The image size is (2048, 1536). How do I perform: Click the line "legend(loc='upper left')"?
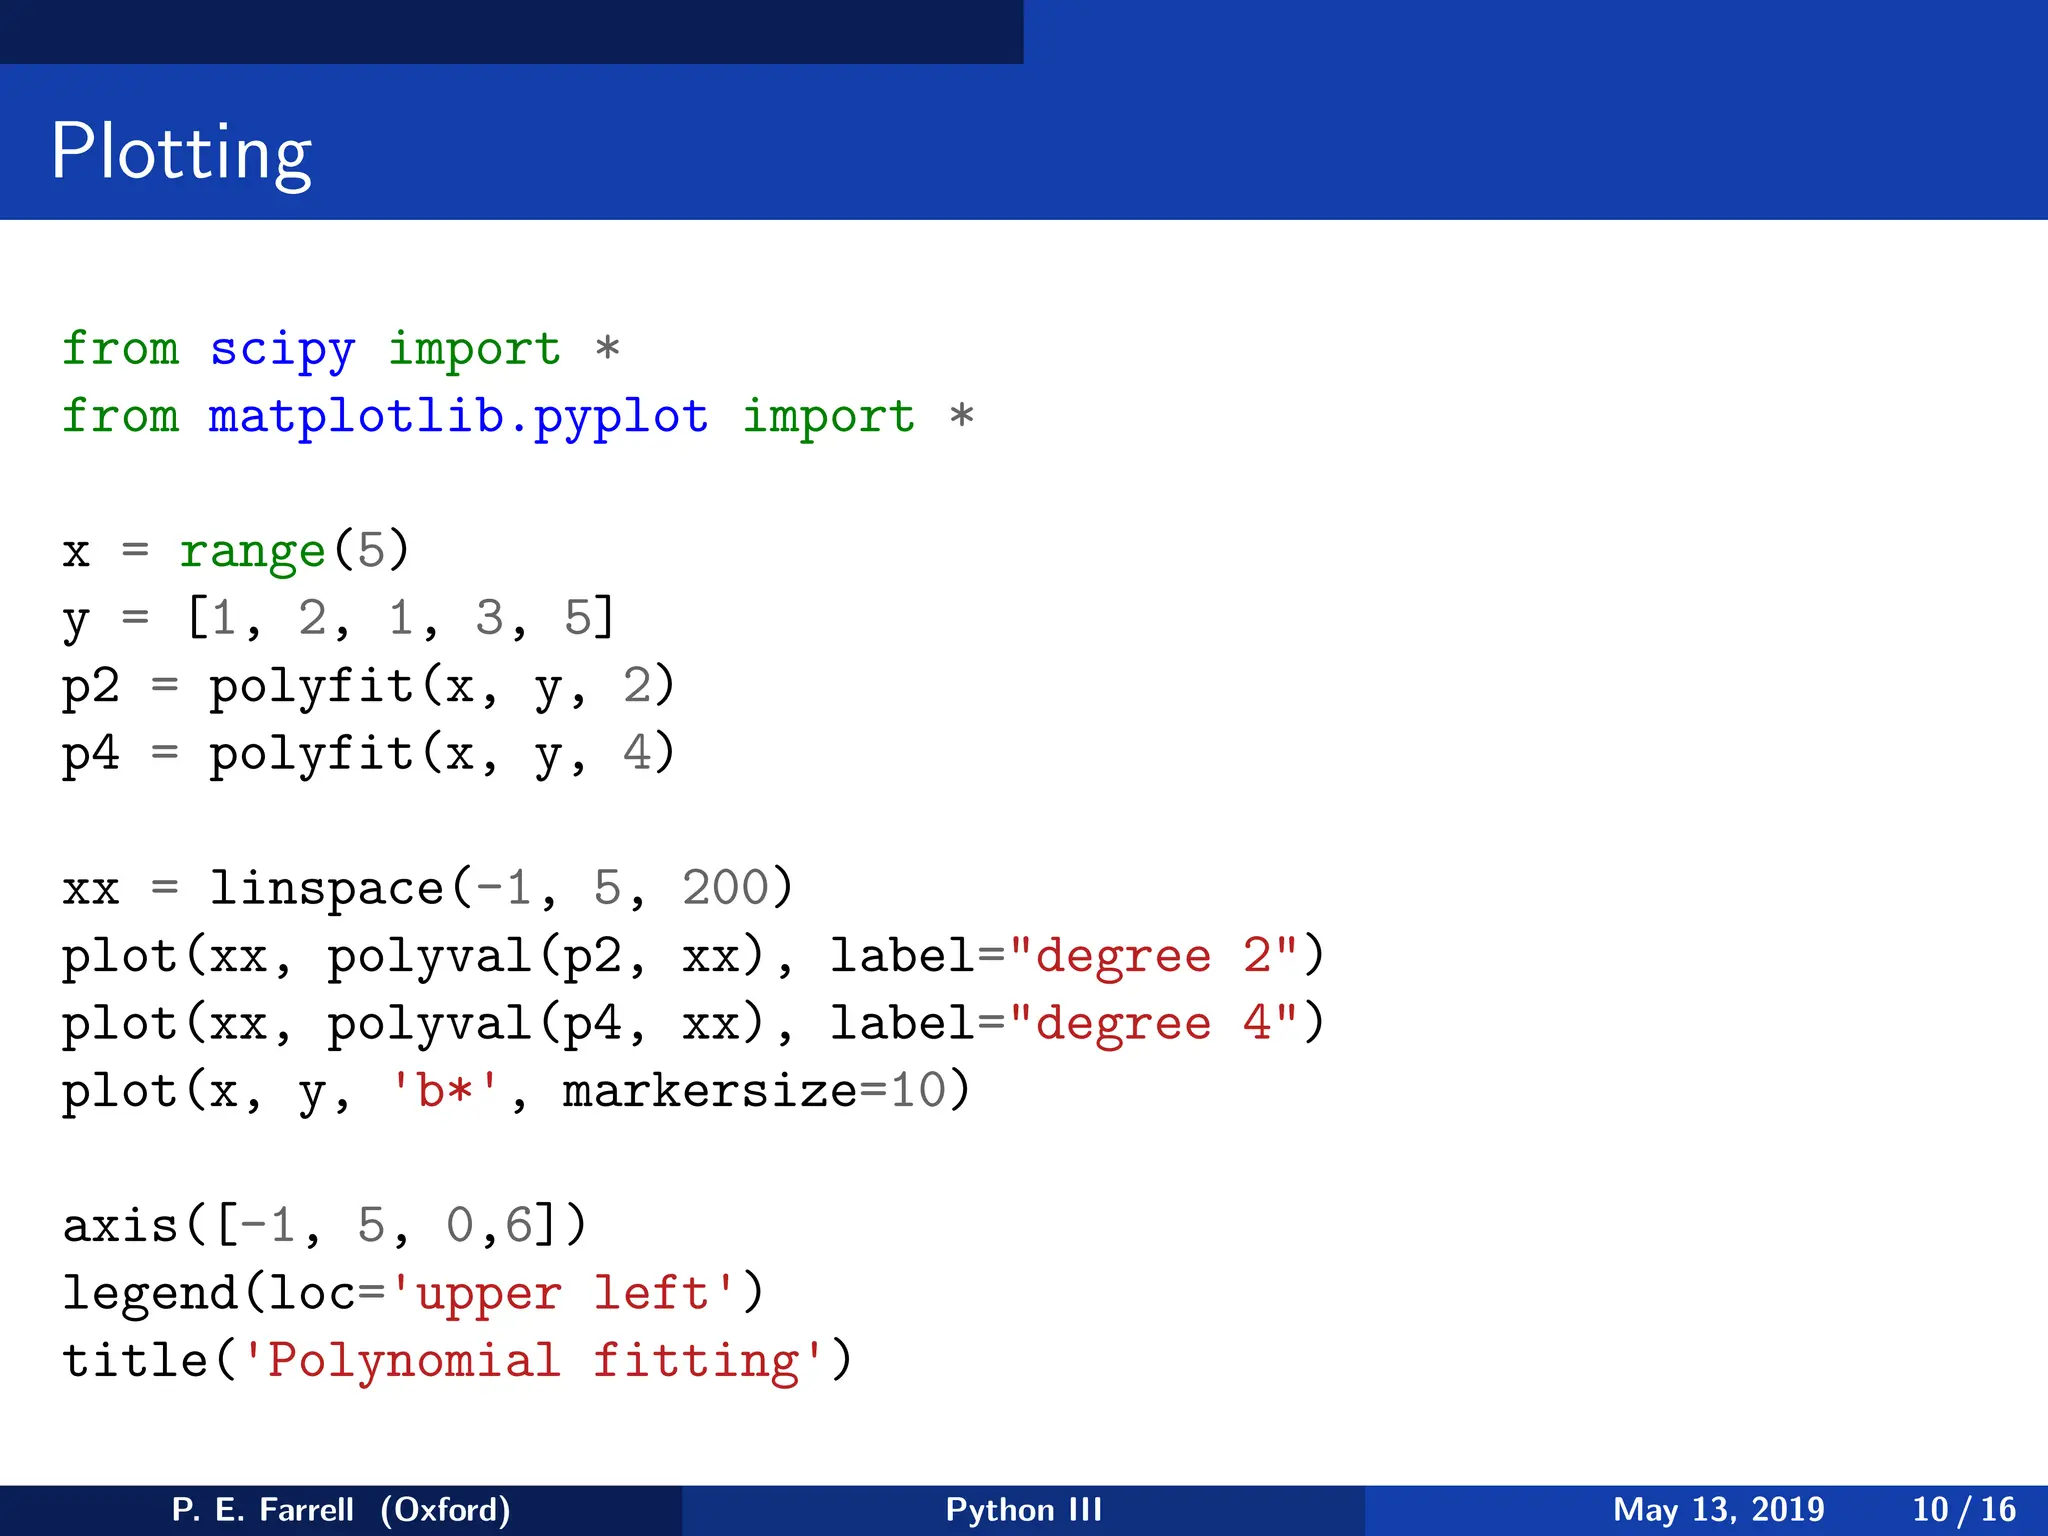coord(413,1294)
